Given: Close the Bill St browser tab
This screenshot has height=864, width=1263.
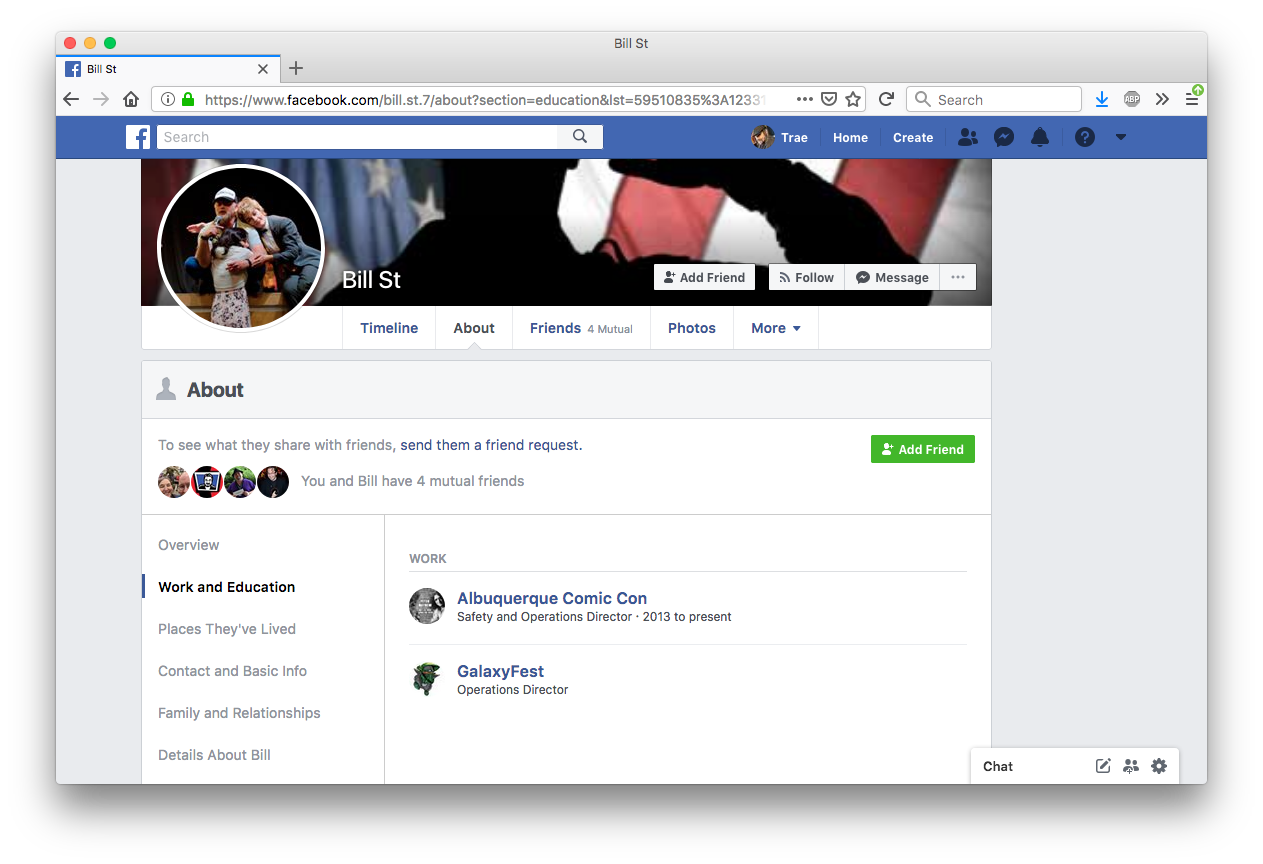Looking at the screenshot, I should coord(263,69).
